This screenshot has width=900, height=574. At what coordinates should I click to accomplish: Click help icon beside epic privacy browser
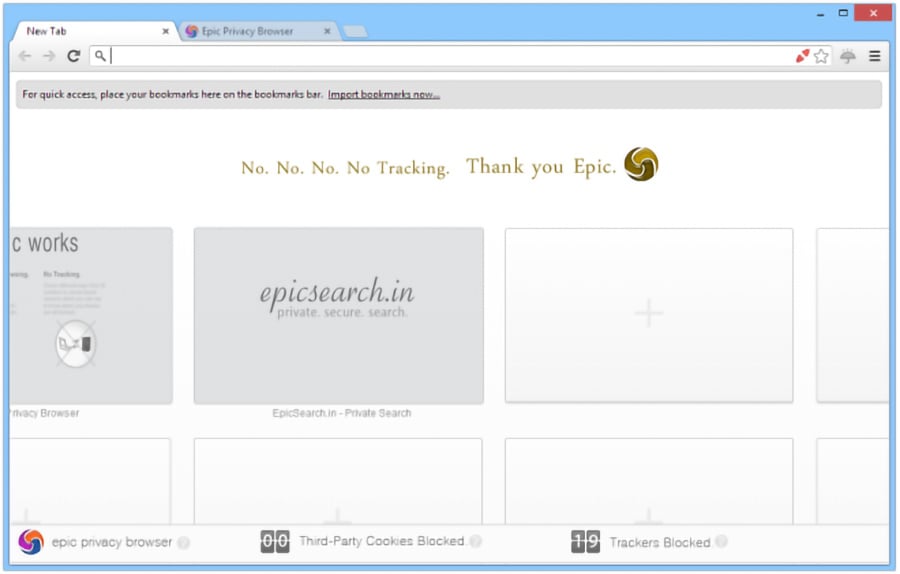click(x=184, y=542)
